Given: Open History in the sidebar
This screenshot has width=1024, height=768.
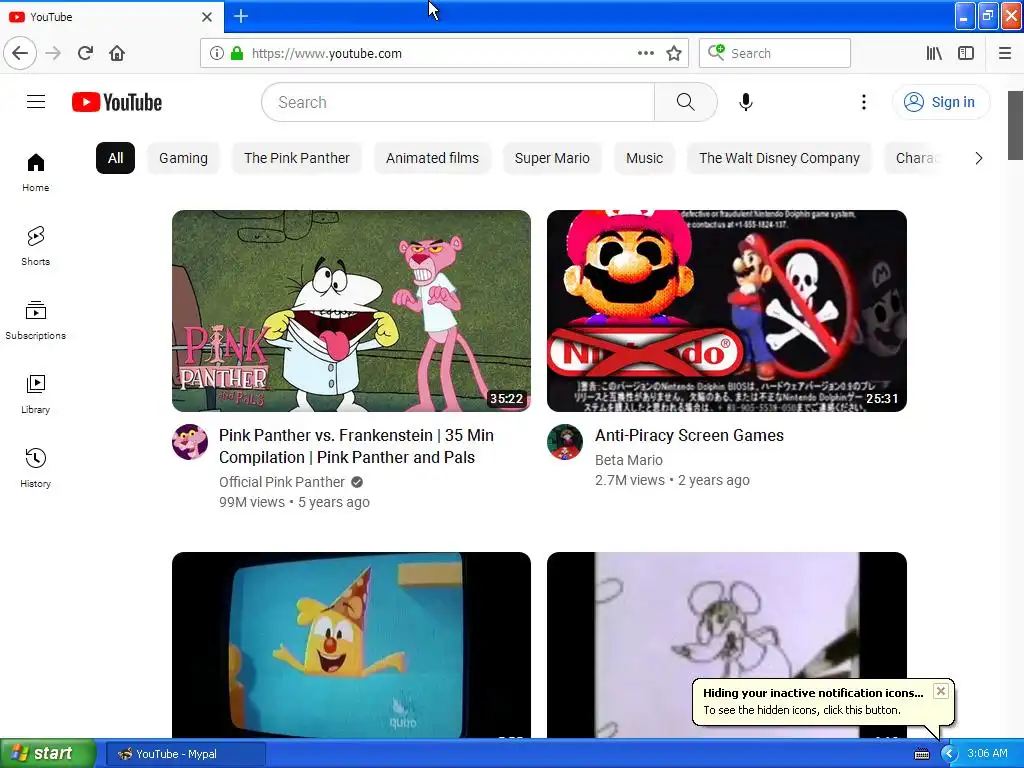Looking at the screenshot, I should (x=36, y=468).
